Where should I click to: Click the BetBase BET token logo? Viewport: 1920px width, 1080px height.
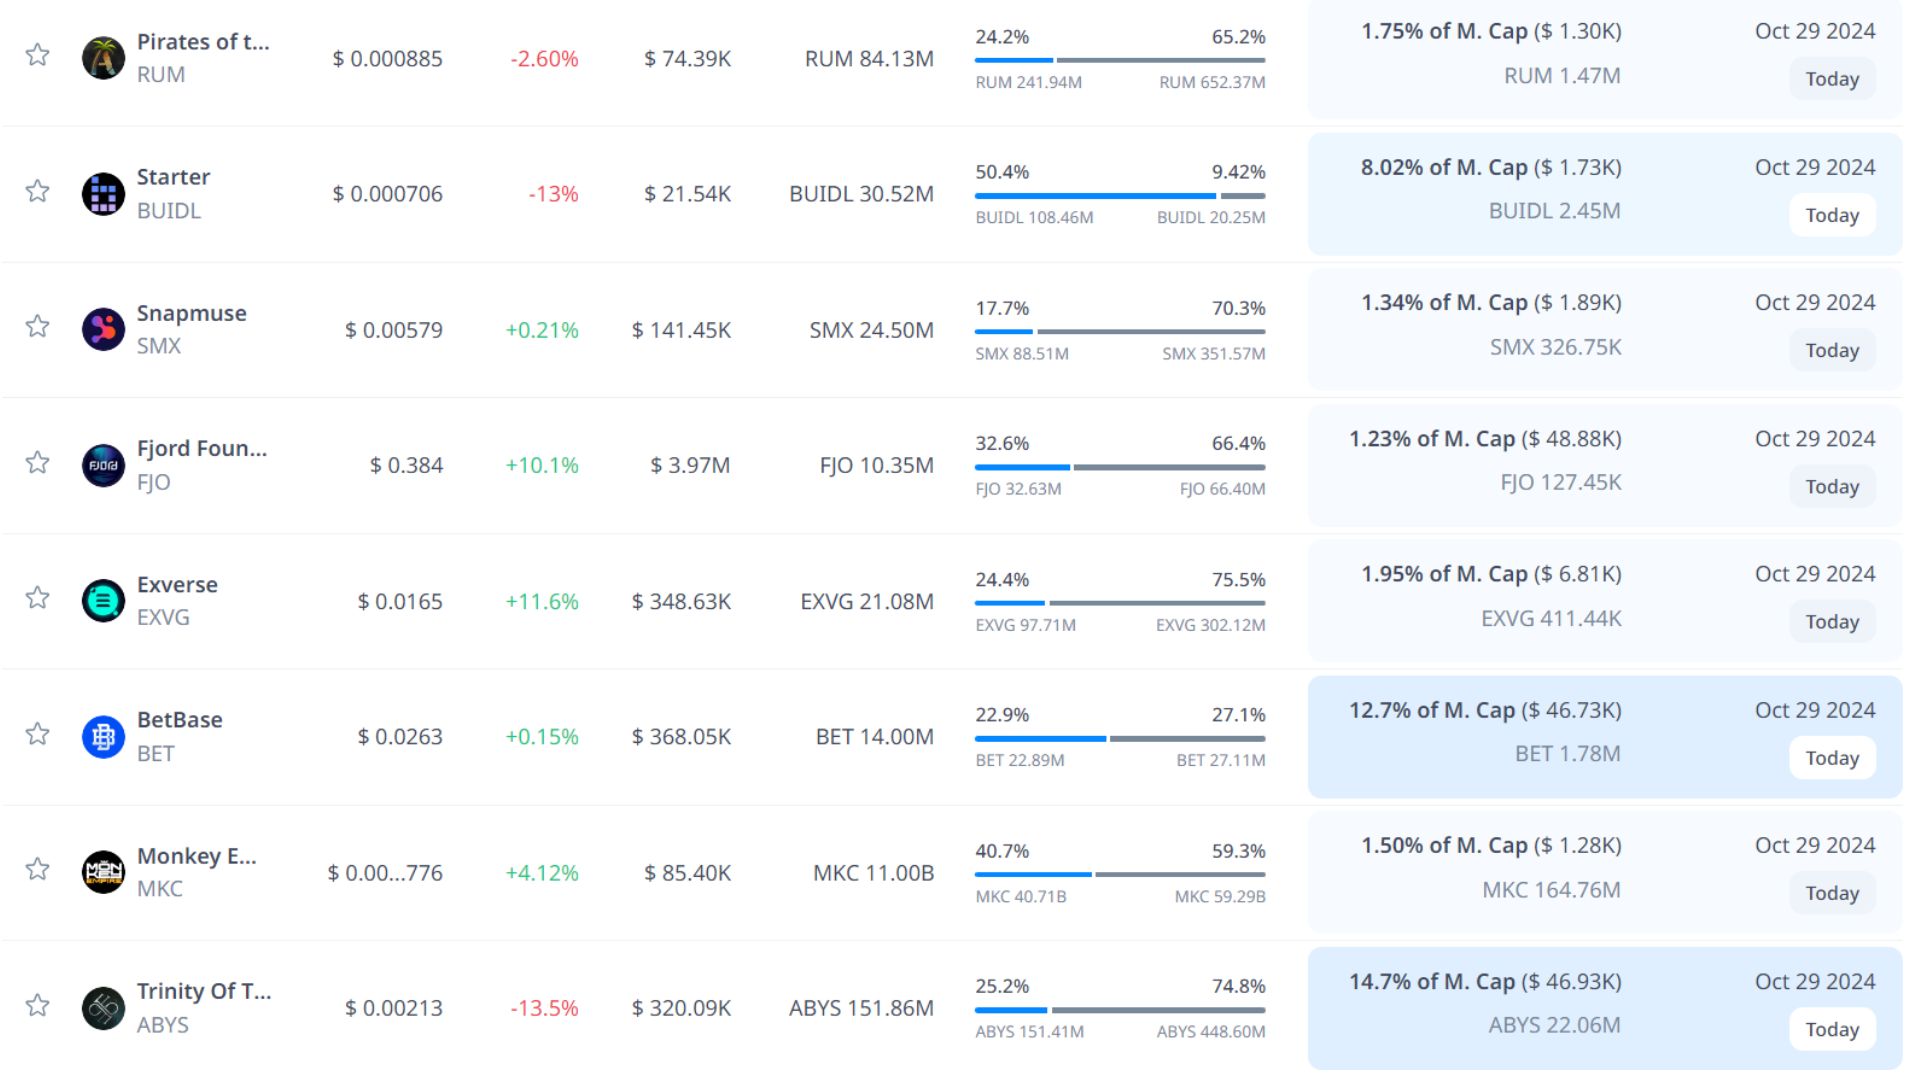click(x=103, y=737)
